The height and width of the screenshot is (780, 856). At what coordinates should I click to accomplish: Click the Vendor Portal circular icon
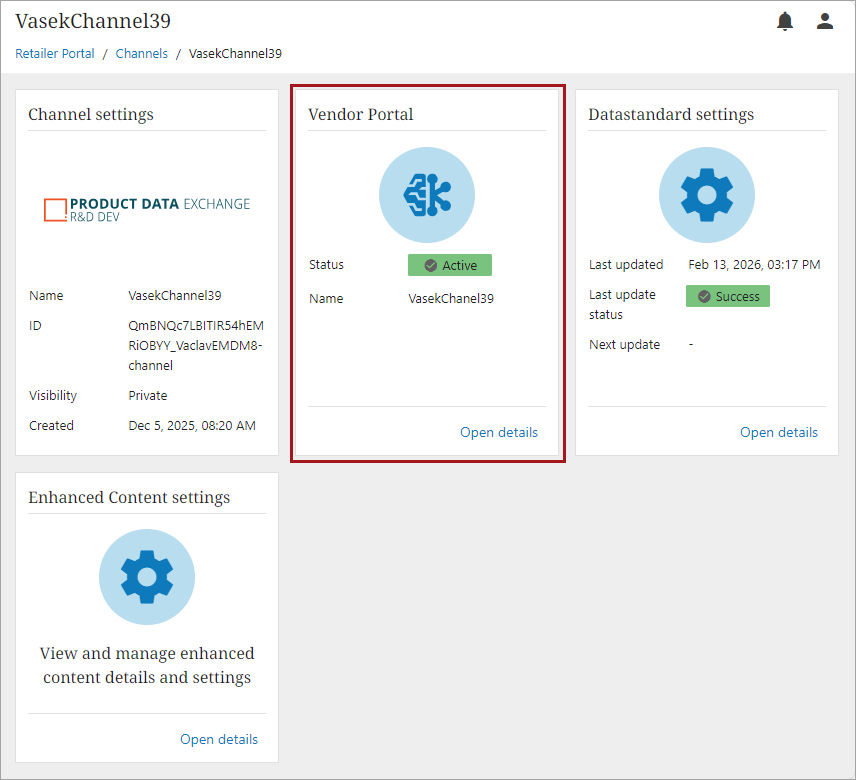(x=427, y=195)
